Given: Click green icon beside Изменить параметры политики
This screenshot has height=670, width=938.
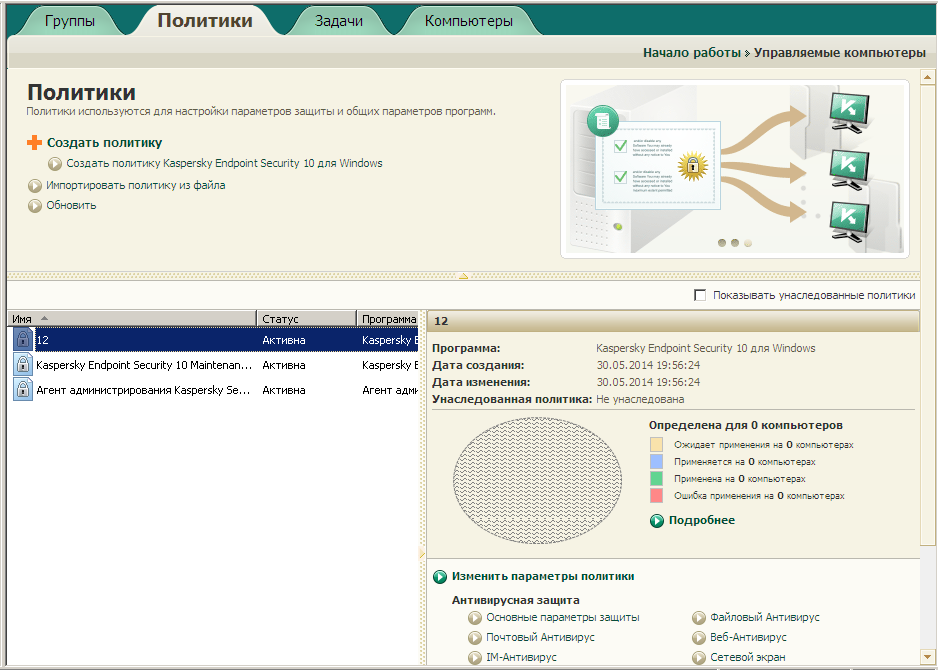Looking at the screenshot, I should point(440,577).
